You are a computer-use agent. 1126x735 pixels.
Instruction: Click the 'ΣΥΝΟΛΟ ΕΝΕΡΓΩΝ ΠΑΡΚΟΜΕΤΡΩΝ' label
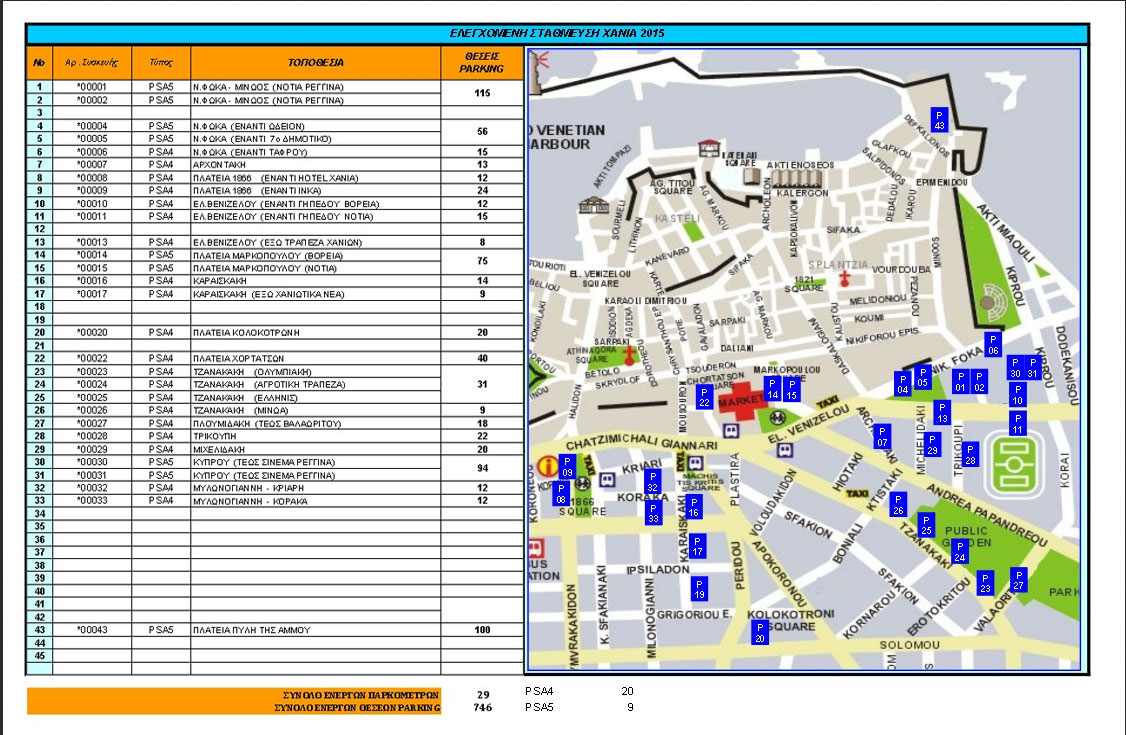(x=360, y=695)
